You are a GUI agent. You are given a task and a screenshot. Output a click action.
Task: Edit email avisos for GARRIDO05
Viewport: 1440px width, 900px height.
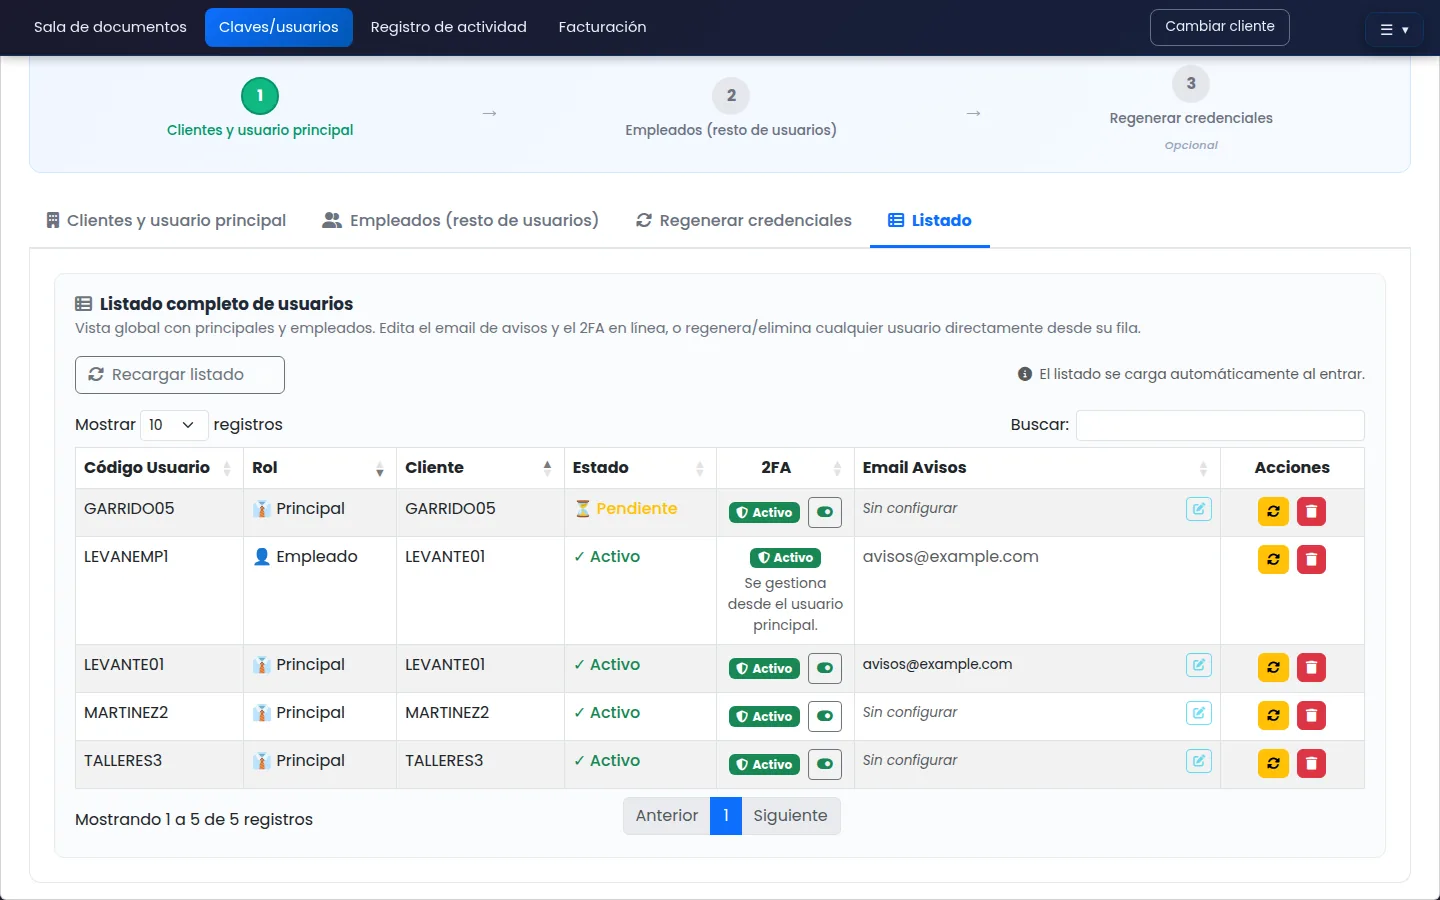(x=1199, y=509)
